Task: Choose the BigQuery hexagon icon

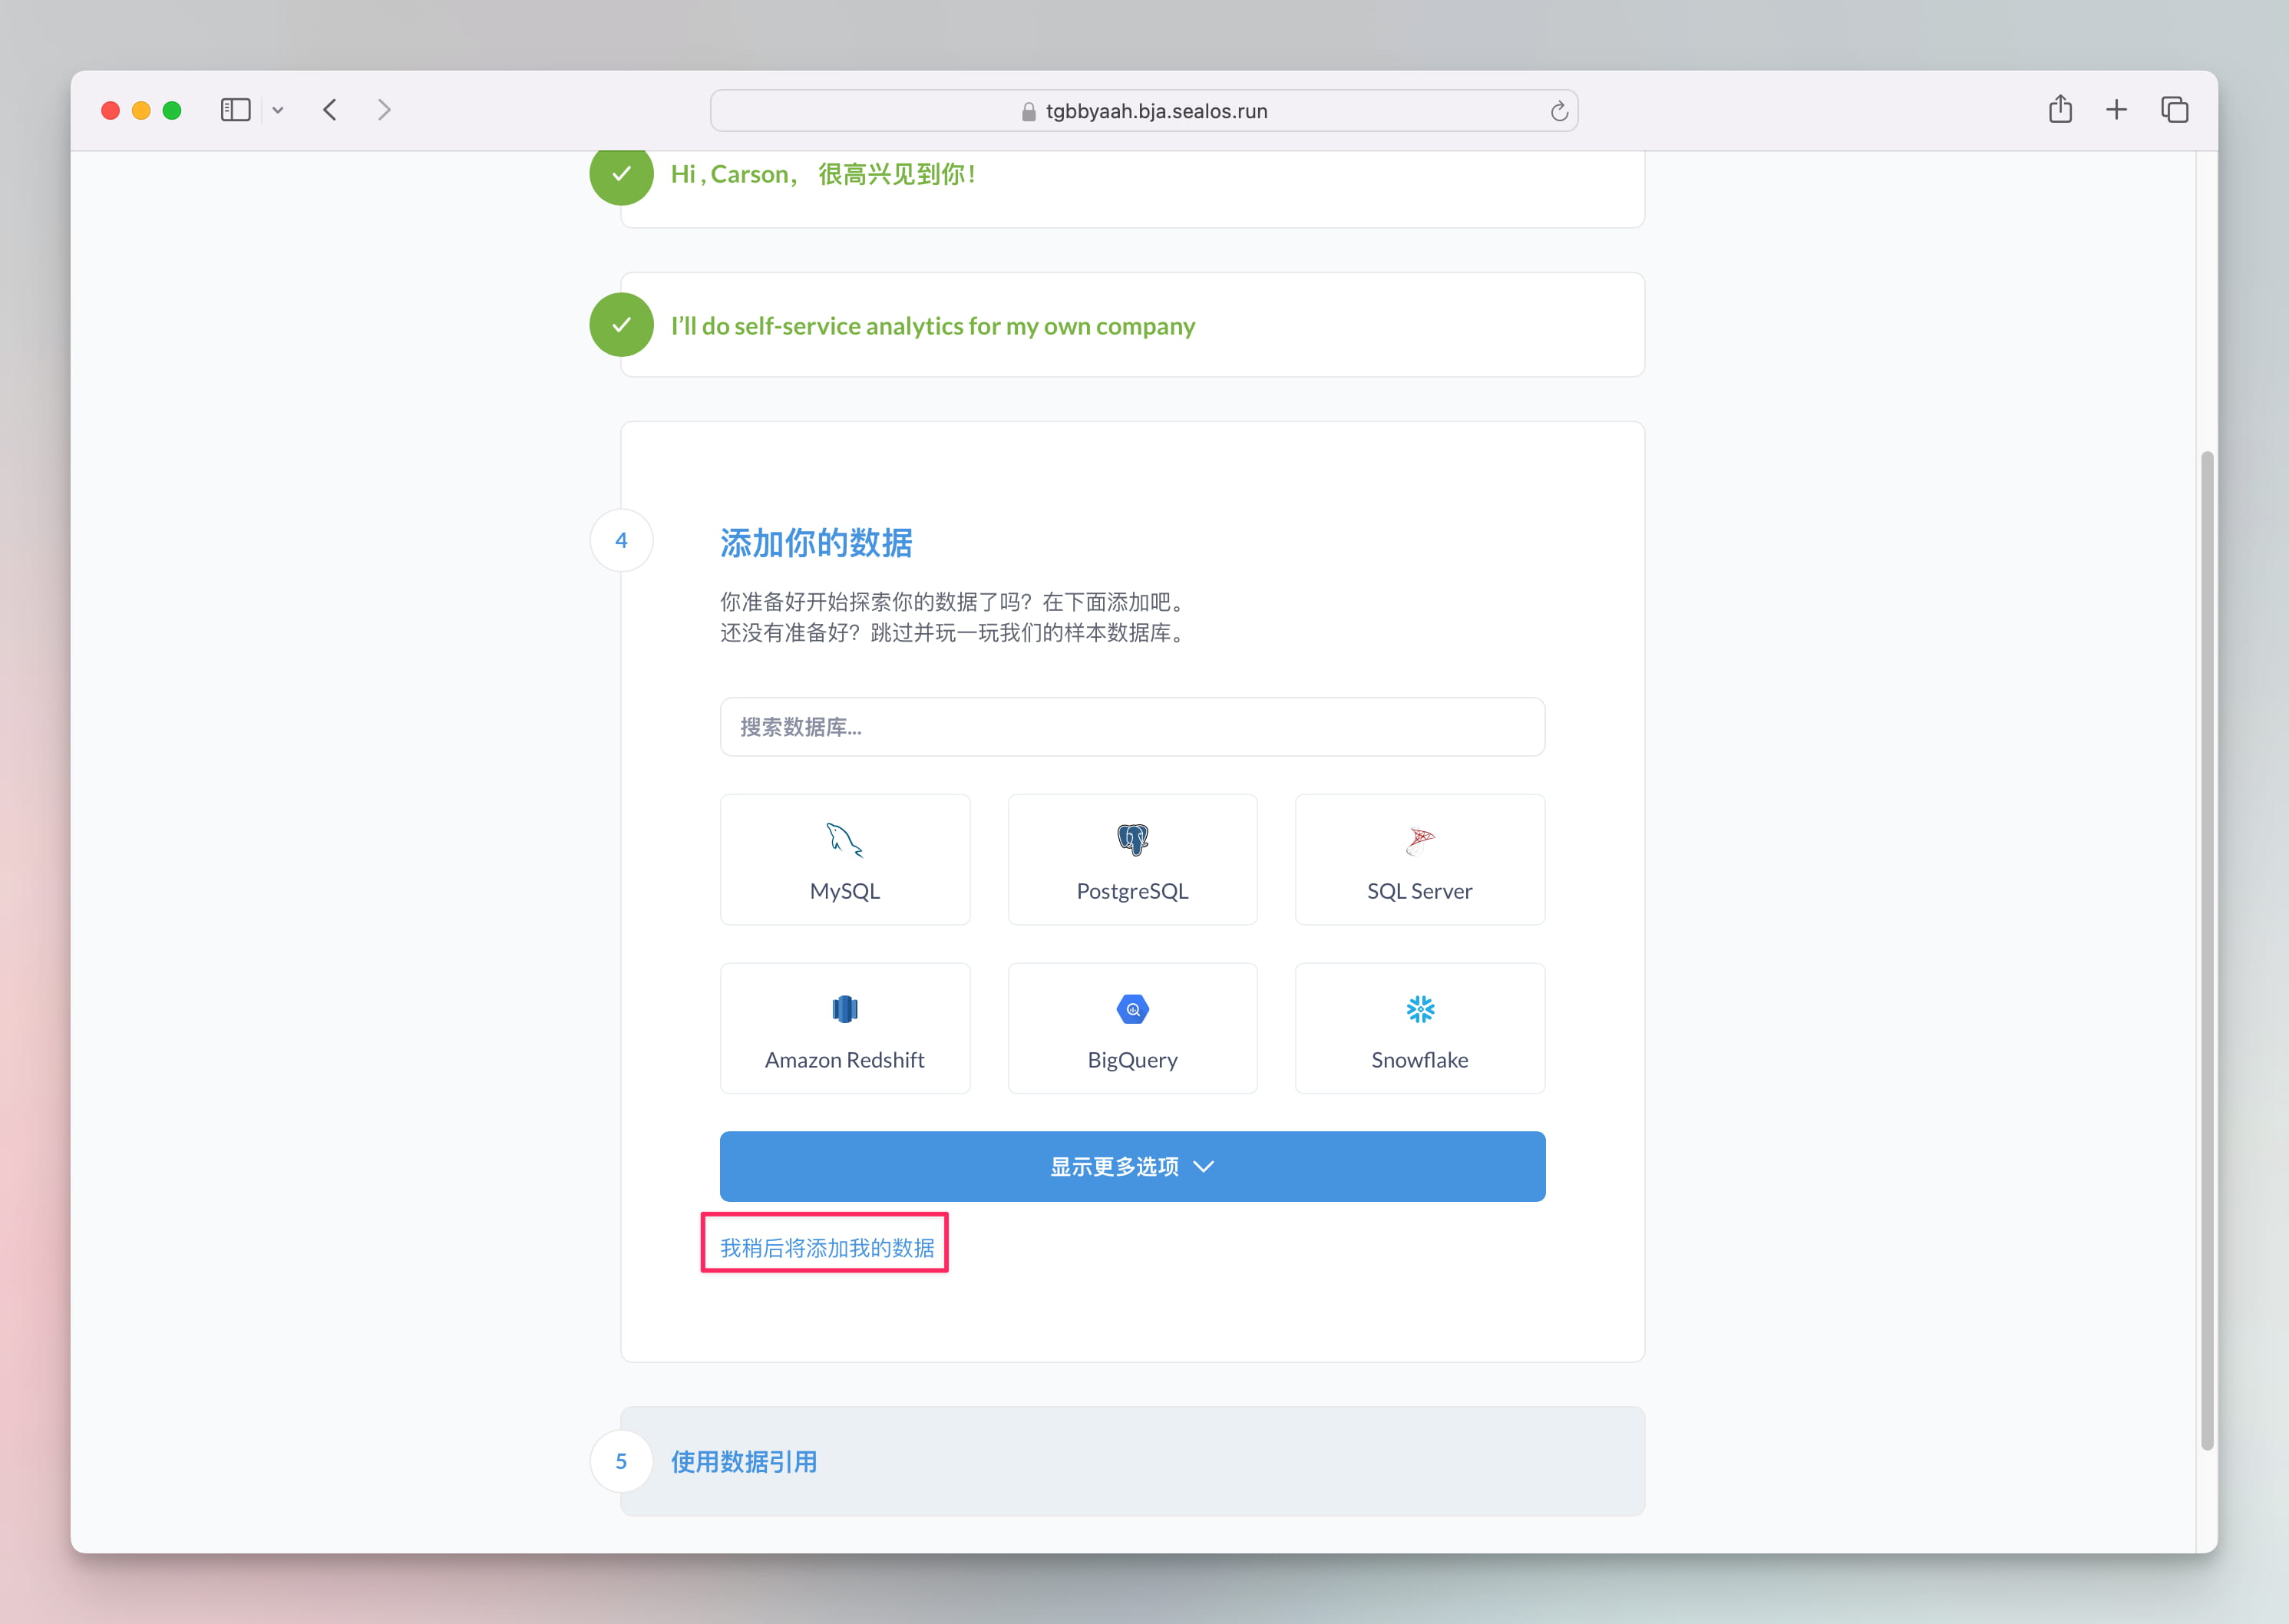Action: (x=1132, y=1009)
